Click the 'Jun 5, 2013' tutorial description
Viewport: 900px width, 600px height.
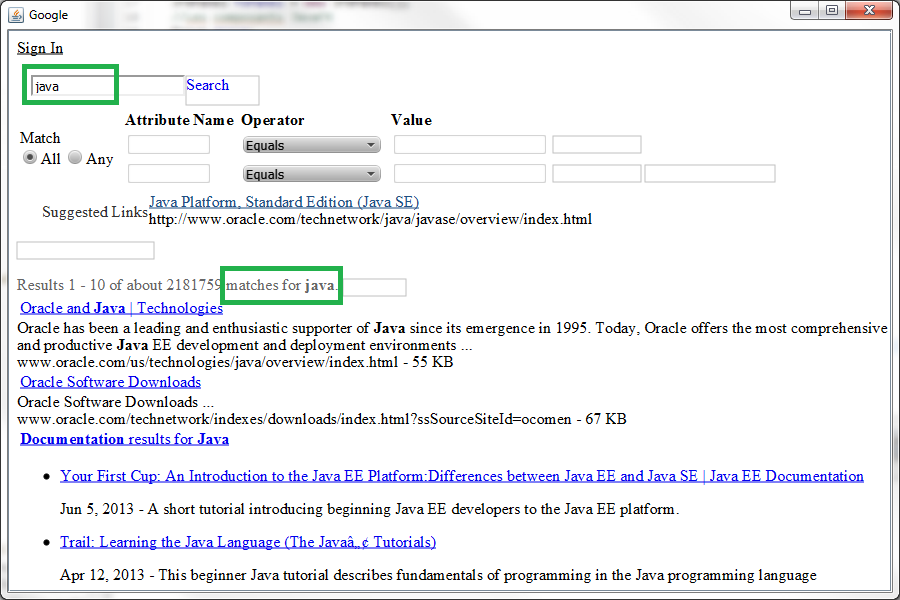point(370,509)
